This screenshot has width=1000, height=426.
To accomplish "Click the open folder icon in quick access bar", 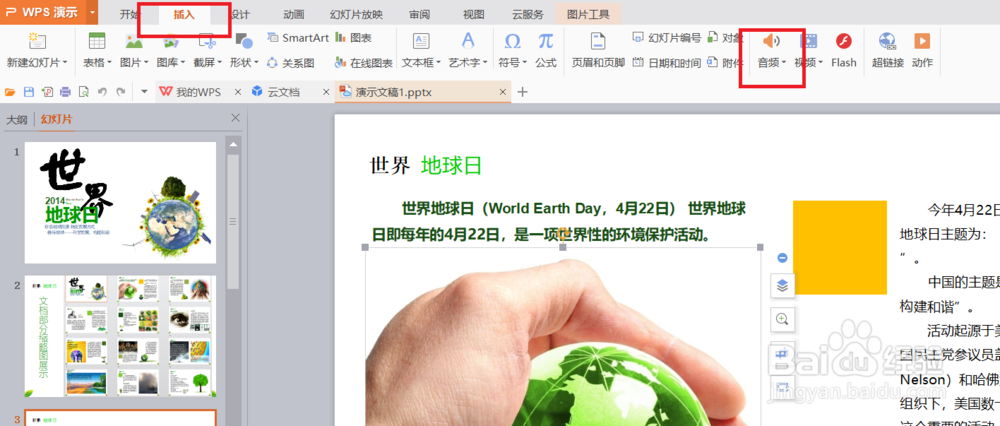I will tap(10, 92).
